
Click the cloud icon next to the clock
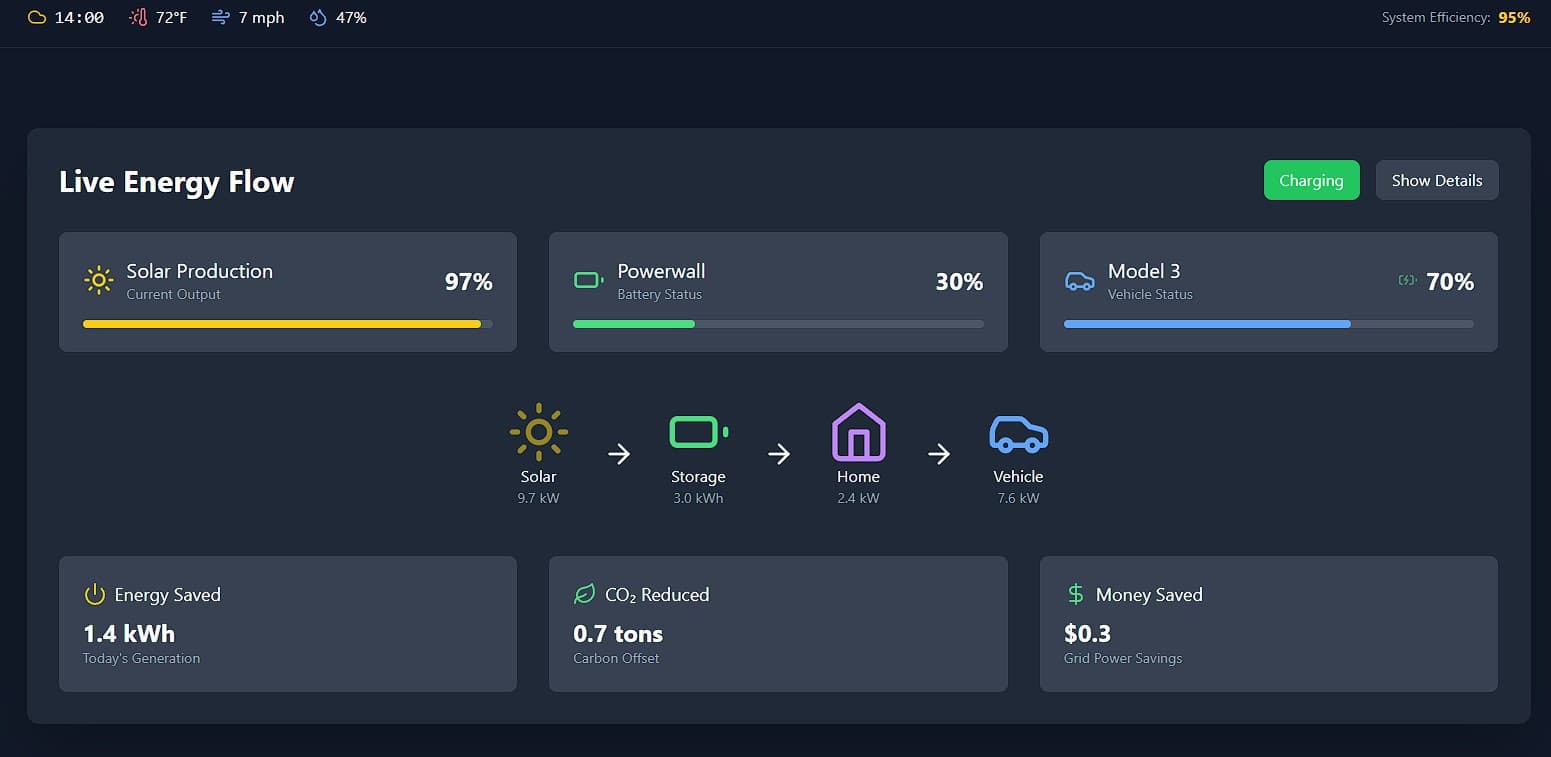[37, 16]
